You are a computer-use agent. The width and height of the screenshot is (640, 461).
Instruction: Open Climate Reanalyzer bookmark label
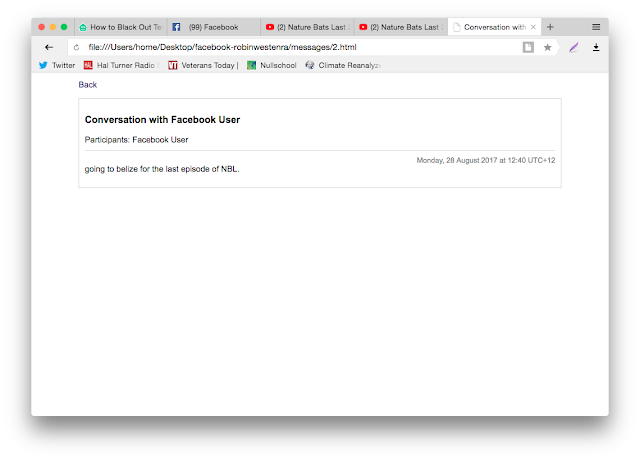coord(349,65)
